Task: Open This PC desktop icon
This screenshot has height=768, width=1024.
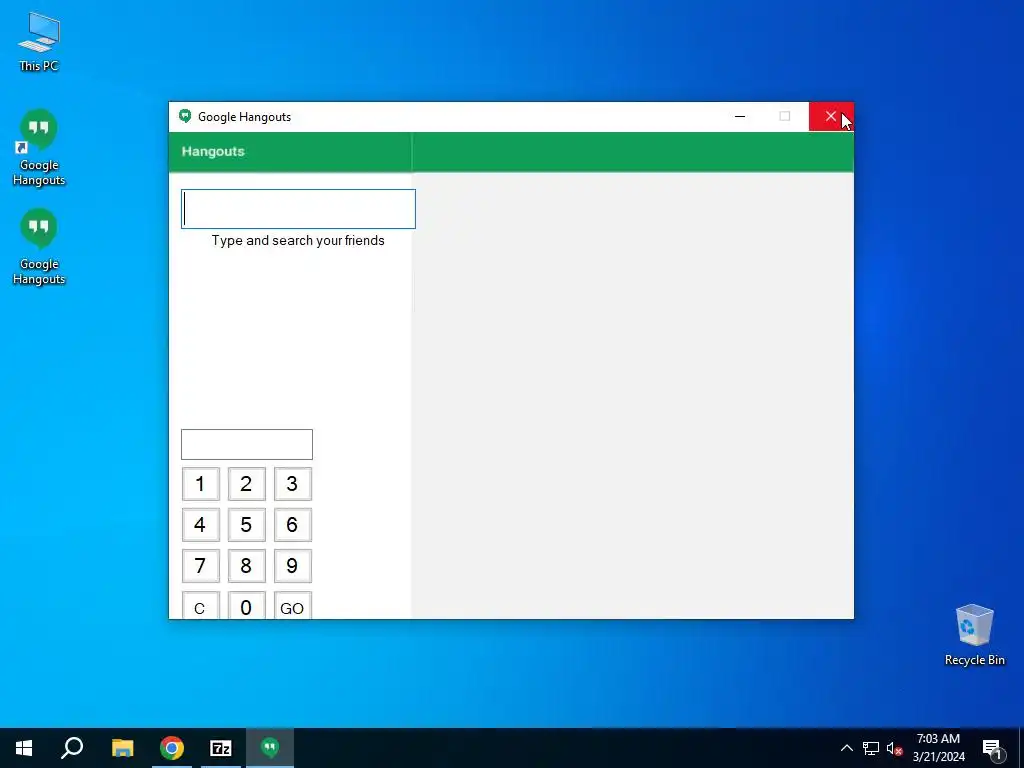Action: point(39,41)
